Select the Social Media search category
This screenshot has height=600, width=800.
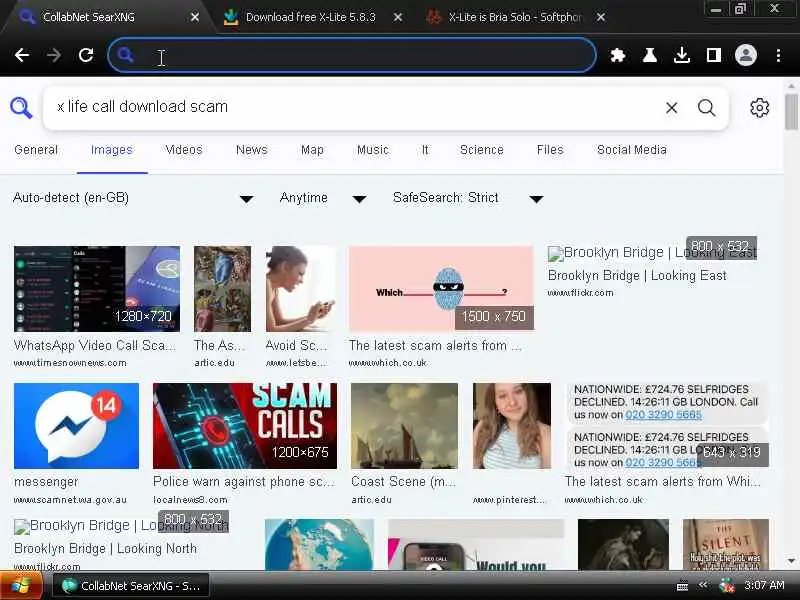point(632,150)
